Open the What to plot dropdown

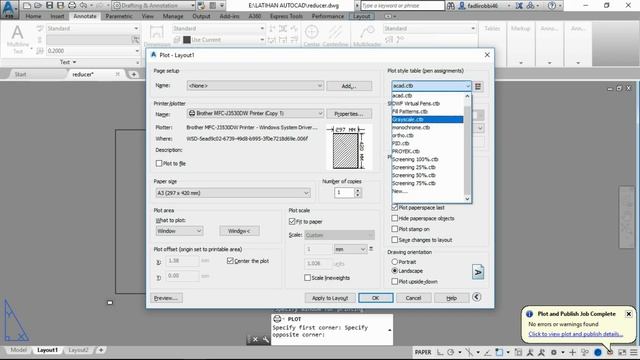tap(179, 231)
